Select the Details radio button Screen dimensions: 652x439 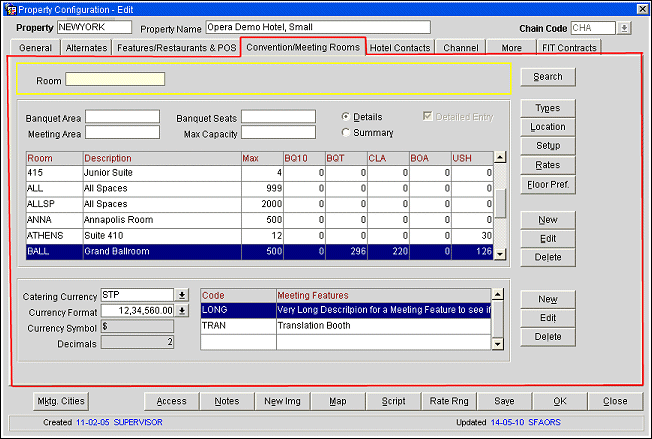point(346,117)
